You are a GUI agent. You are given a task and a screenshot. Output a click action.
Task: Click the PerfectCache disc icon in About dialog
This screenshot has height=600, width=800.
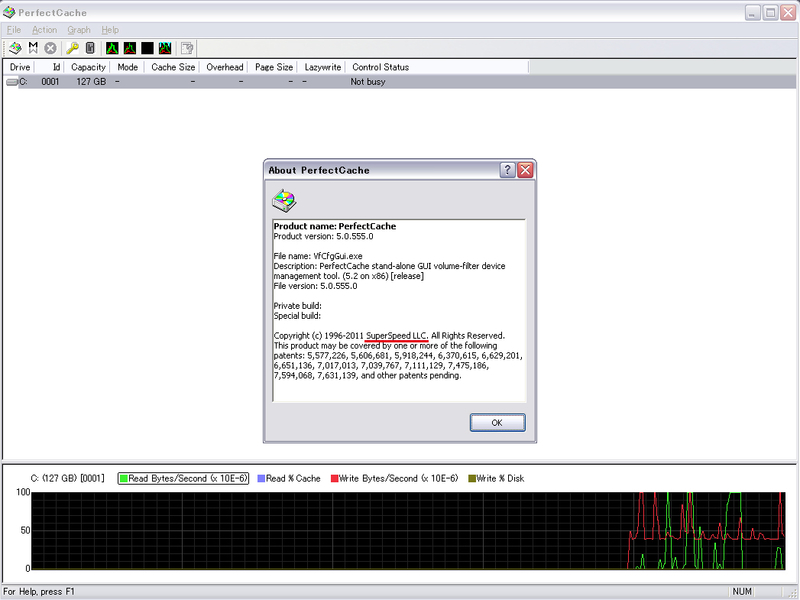pos(284,200)
